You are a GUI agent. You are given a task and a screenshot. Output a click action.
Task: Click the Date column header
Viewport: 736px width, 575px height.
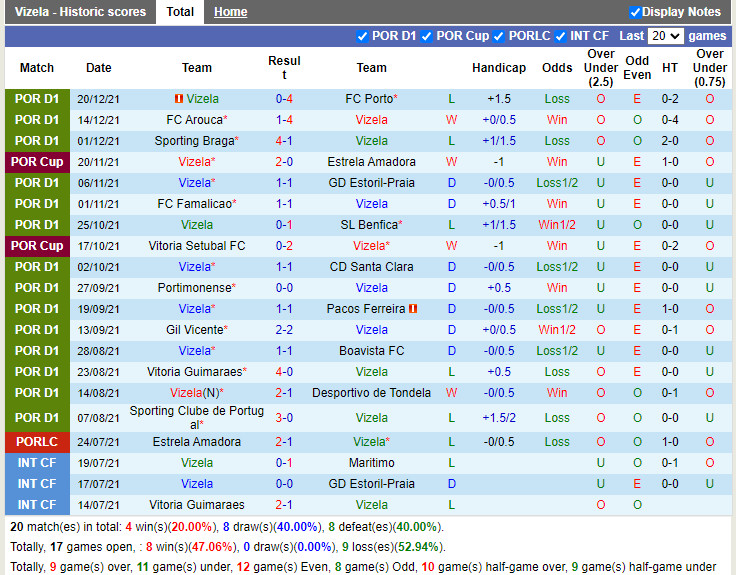(x=99, y=68)
